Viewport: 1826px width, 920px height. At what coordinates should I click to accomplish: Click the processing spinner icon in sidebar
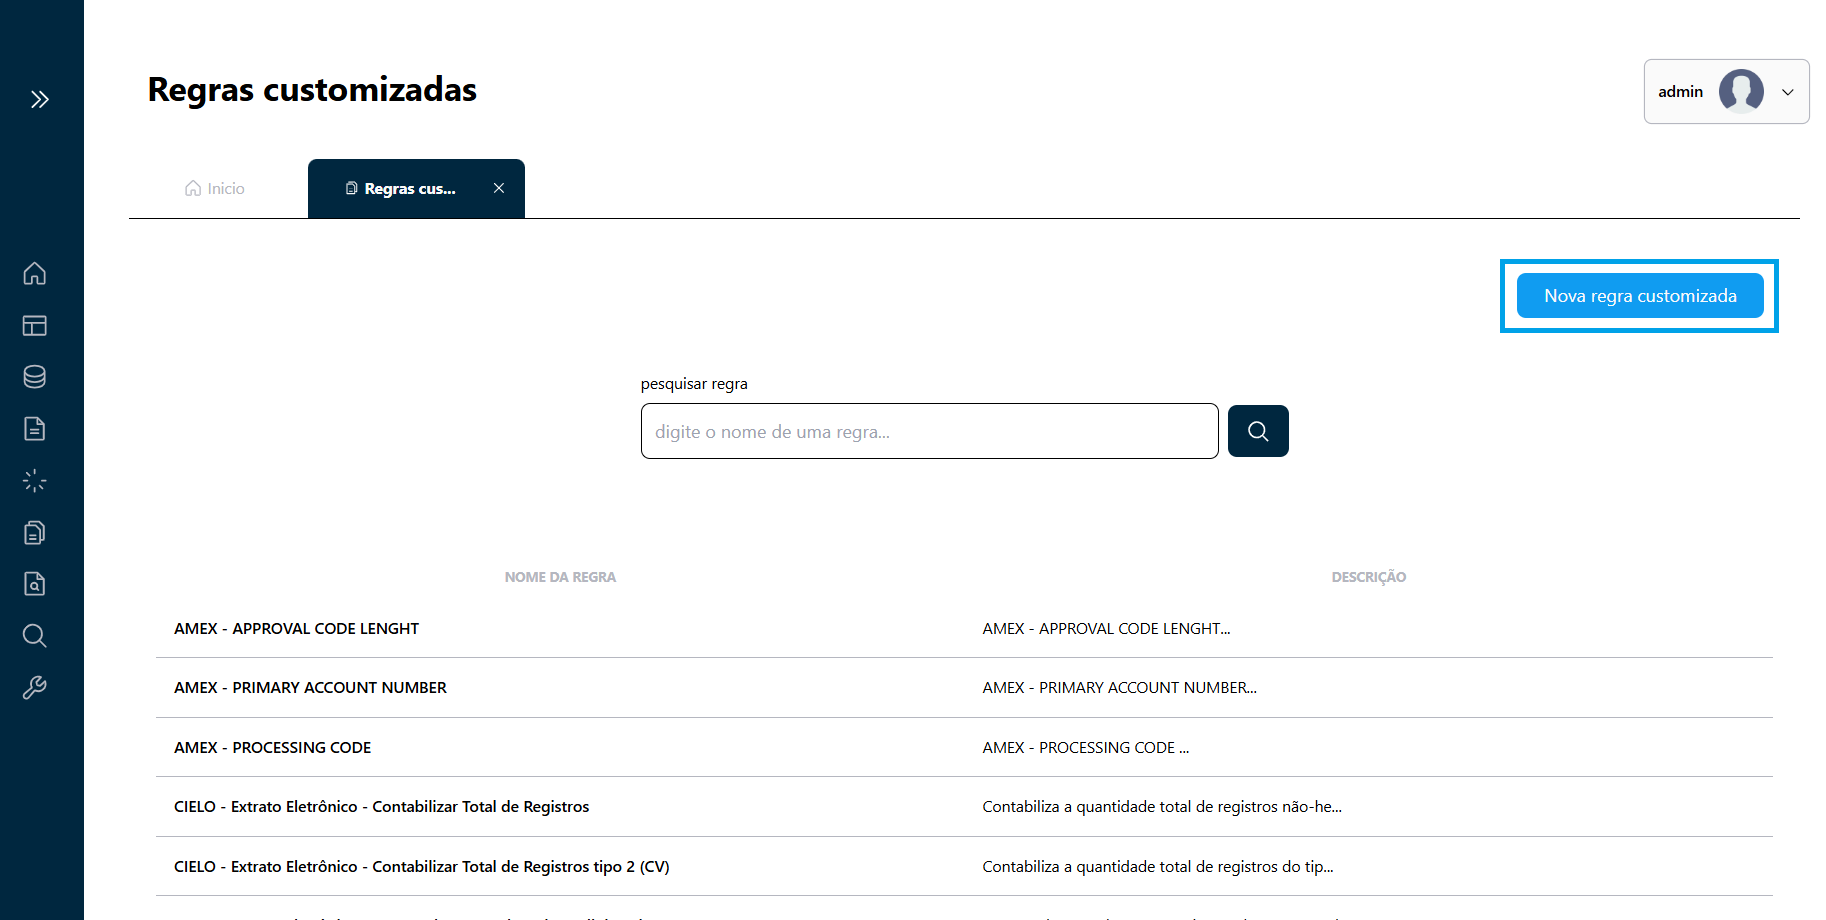pos(34,480)
